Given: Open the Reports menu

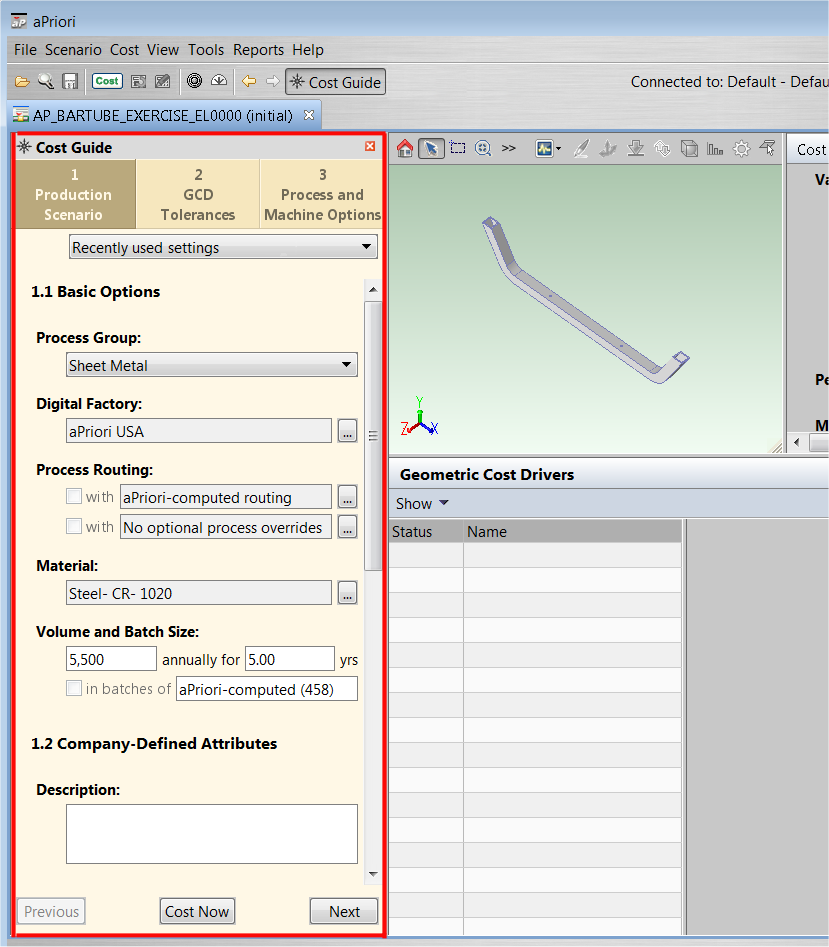Looking at the screenshot, I should coord(258,50).
